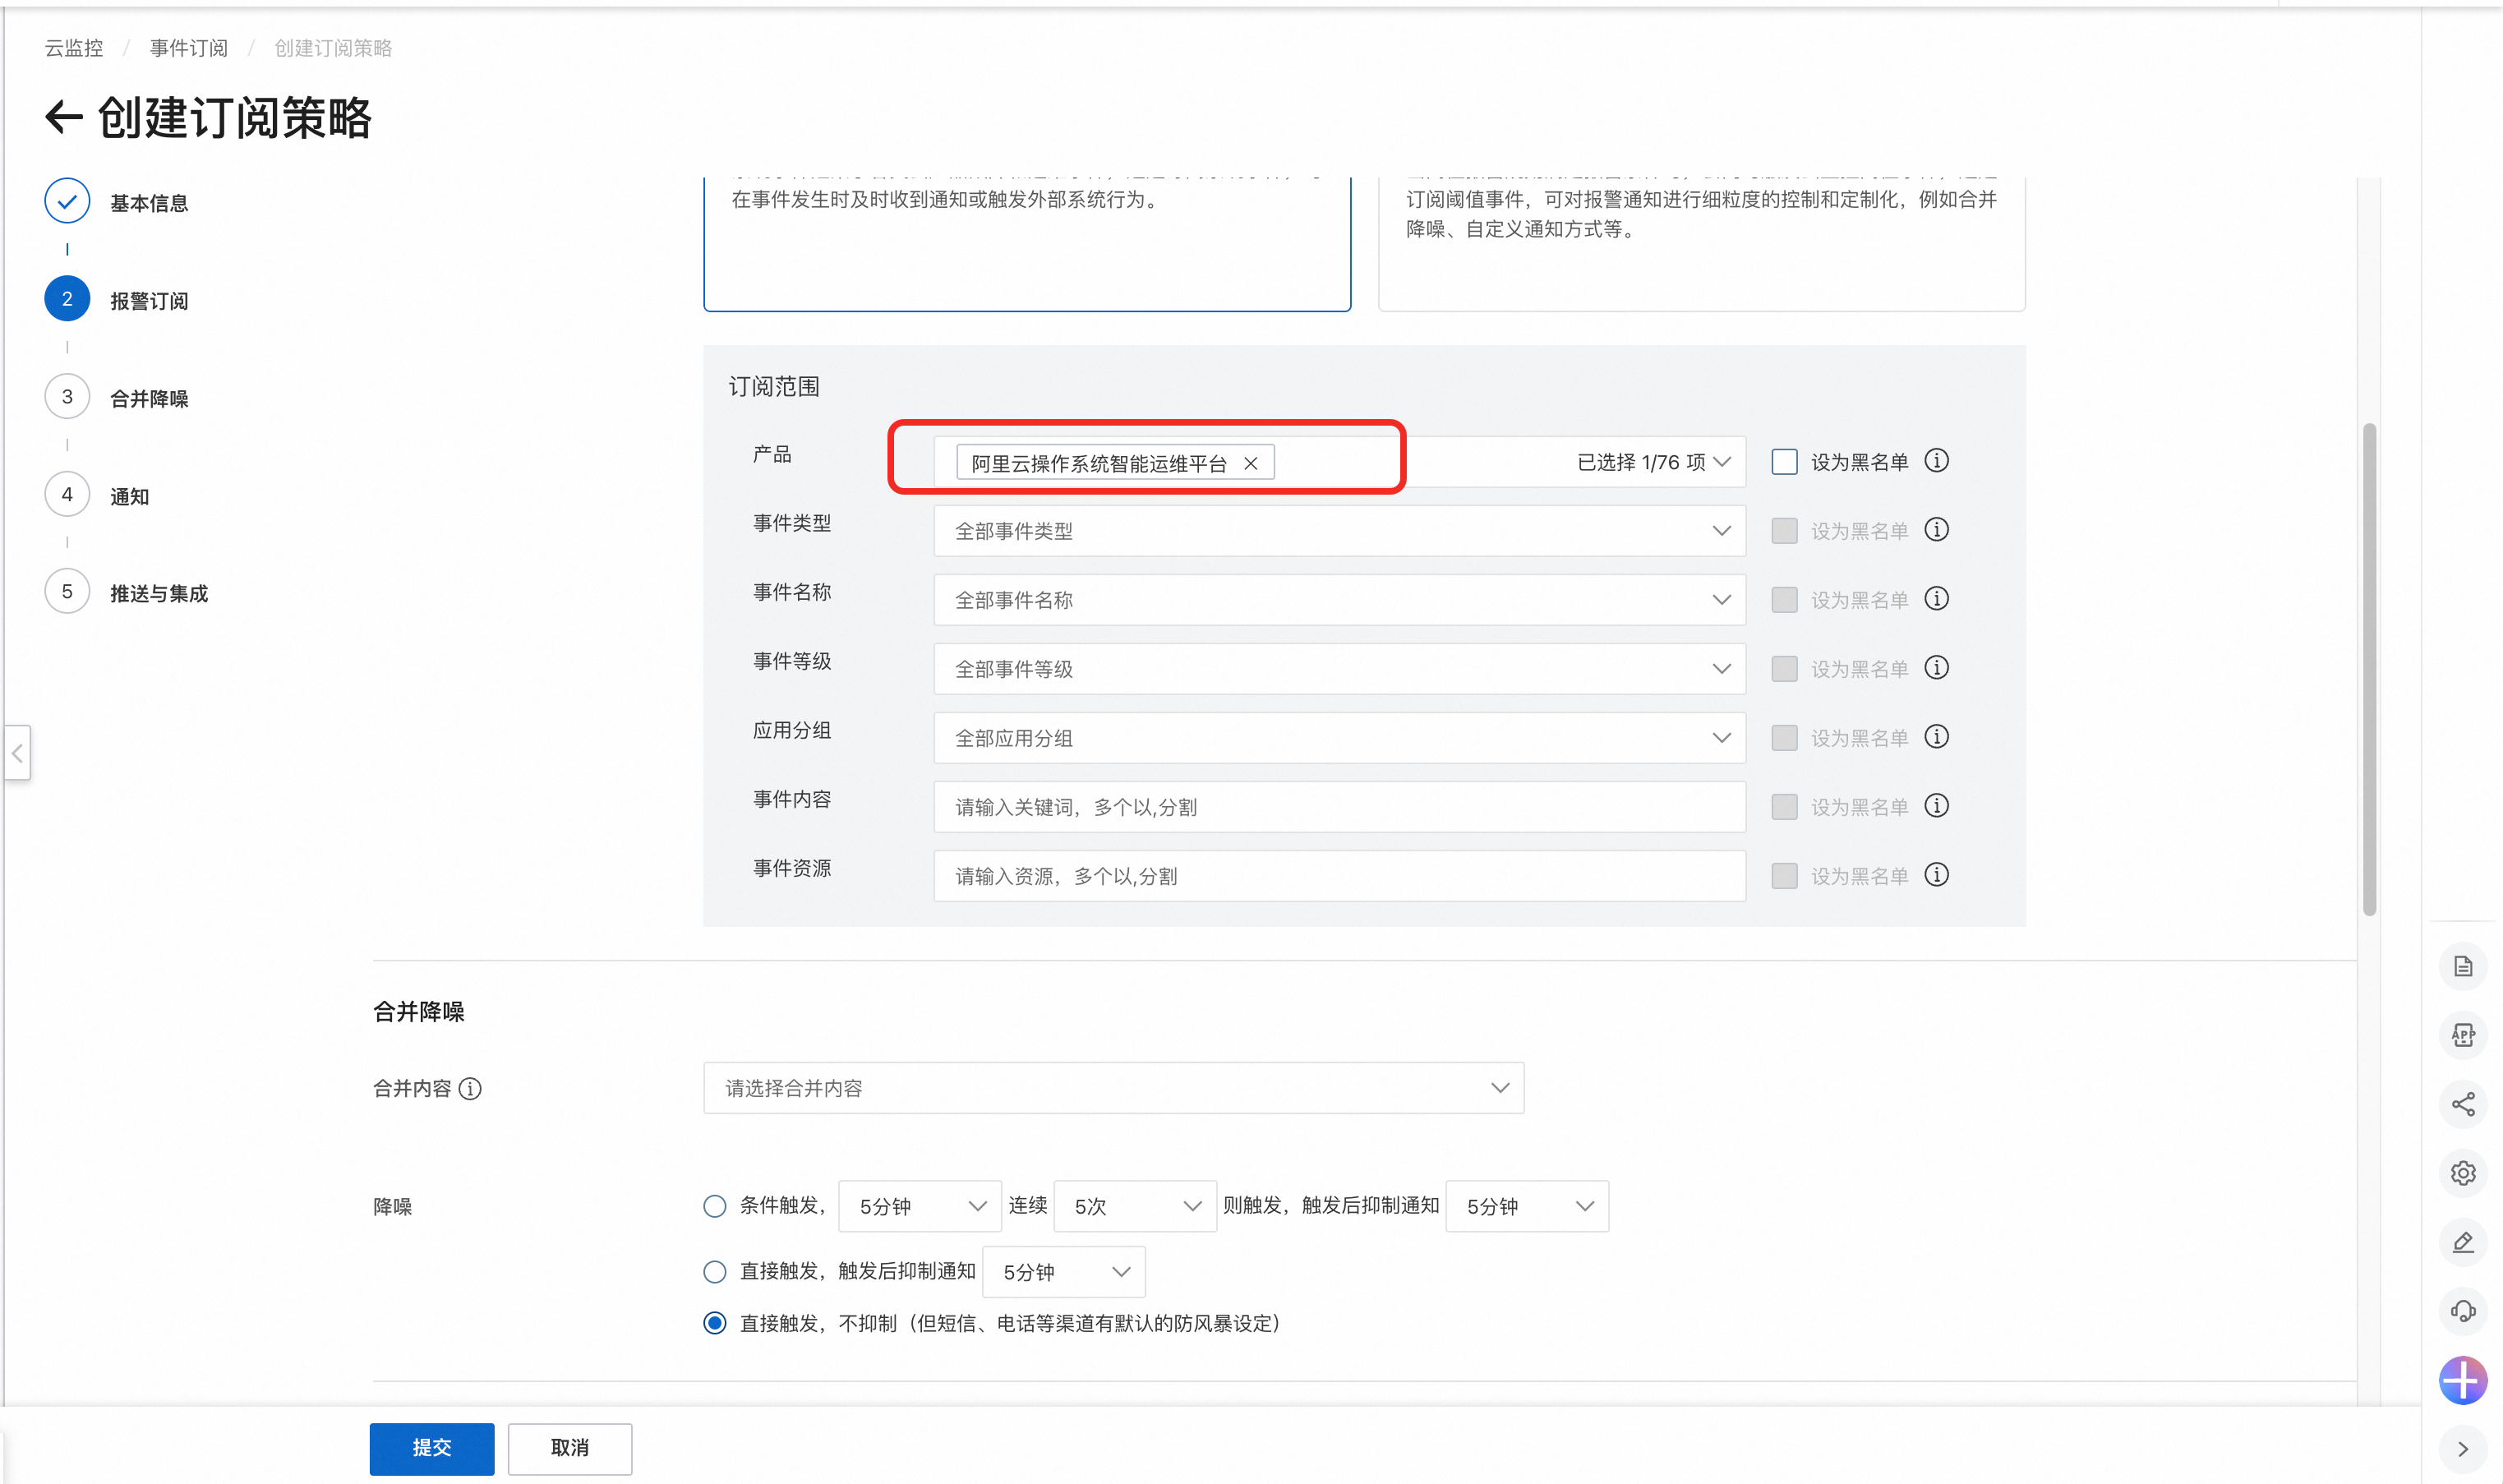The height and width of the screenshot is (1484, 2503).
Task: Open 事件订阅 in the breadcrumb
Action: pos(188,48)
